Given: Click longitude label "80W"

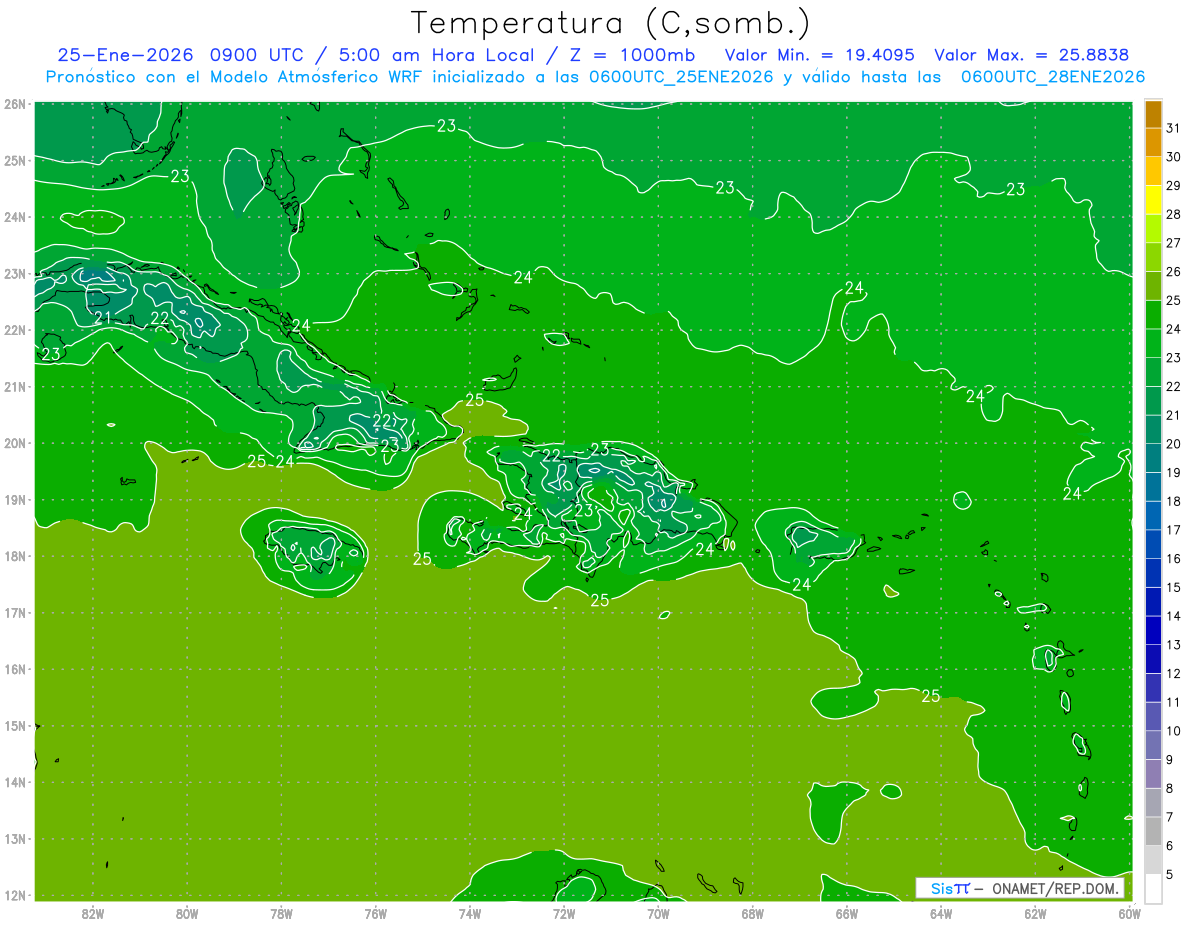Looking at the screenshot, I should pos(187,913).
